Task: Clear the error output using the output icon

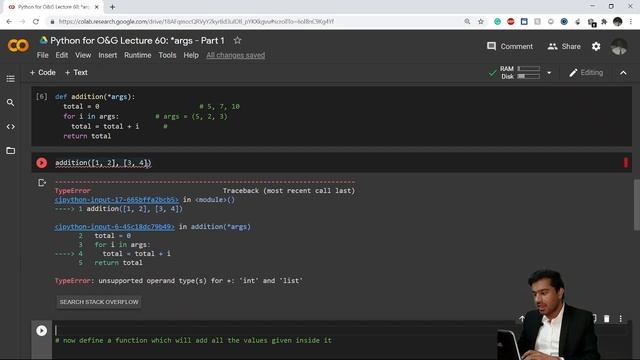Action: (x=42, y=182)
